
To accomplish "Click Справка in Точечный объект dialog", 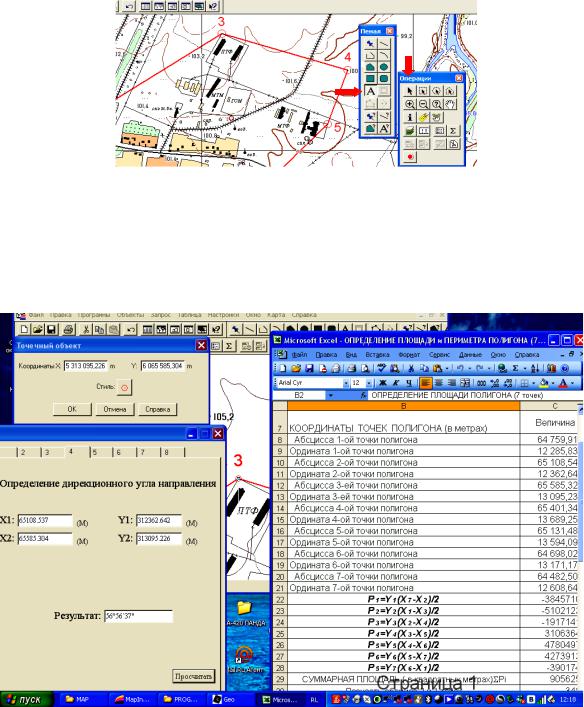I will point(157,409).
